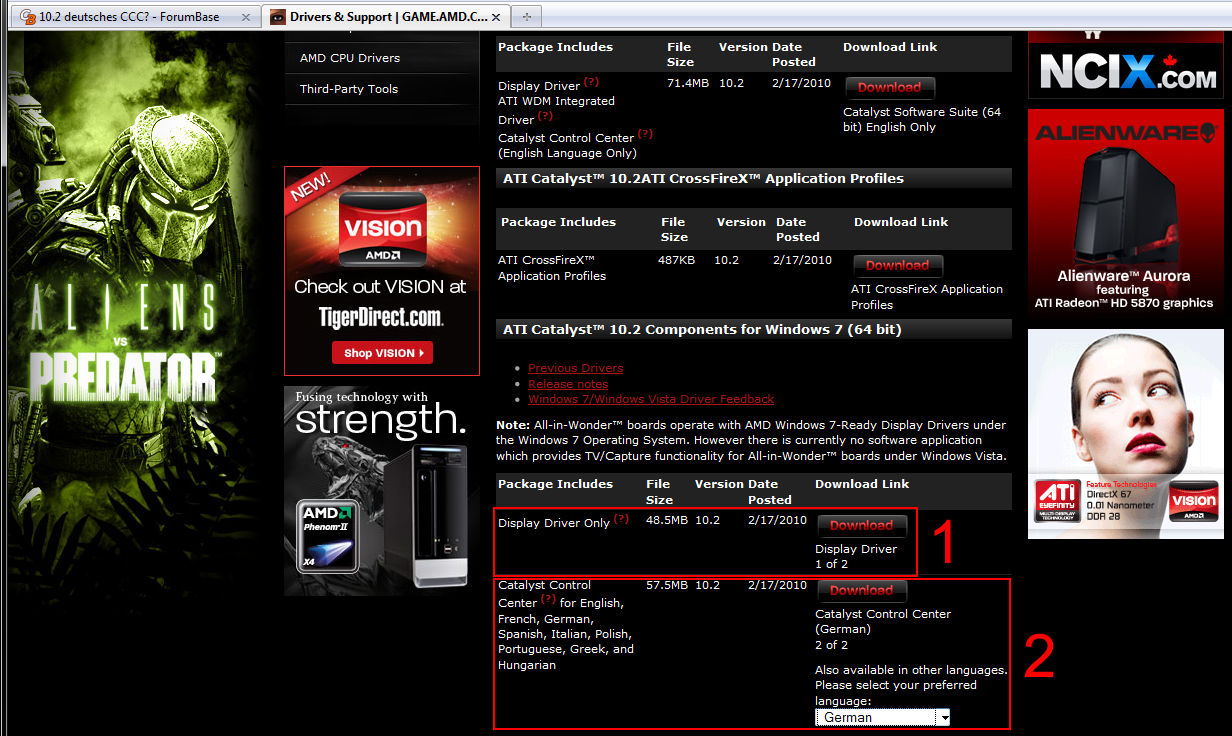Viewport: 1232px width, 736px height.
Task: Click the AMD Phenom II badge
Action: point(328,536)
